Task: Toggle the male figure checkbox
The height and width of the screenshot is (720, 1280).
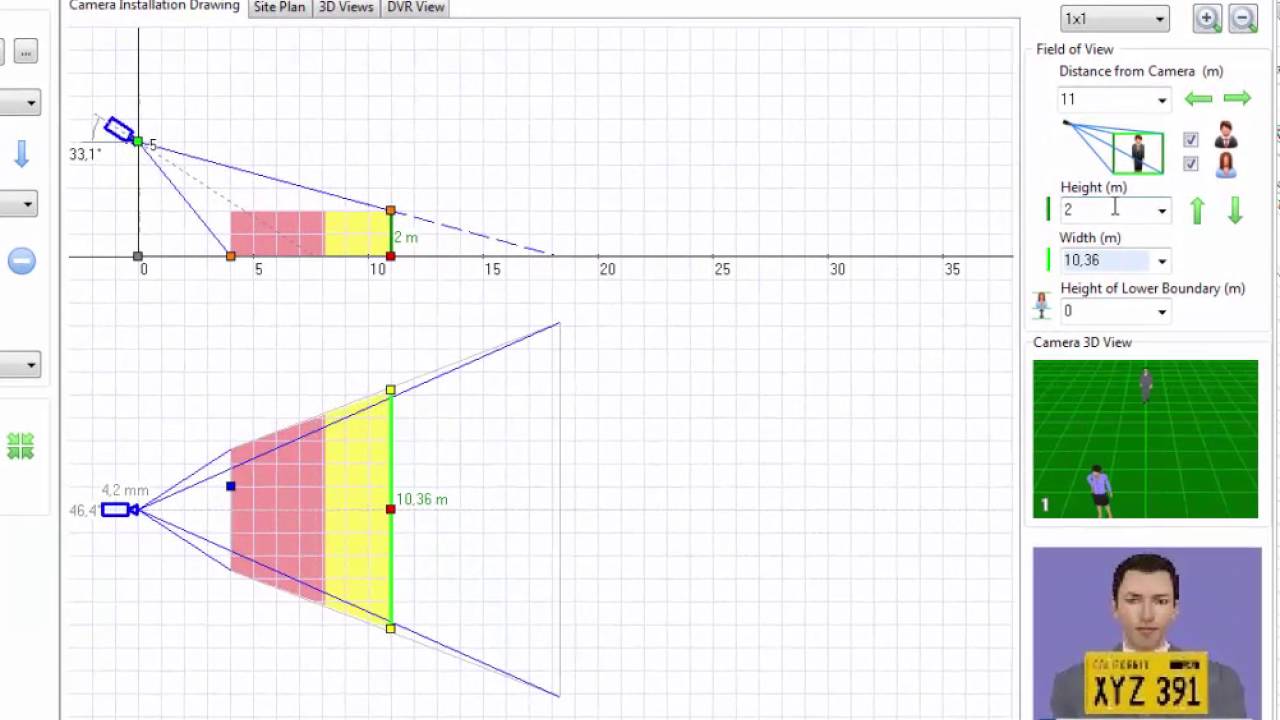Action: pyautogui.click(x=1190, y=140)
